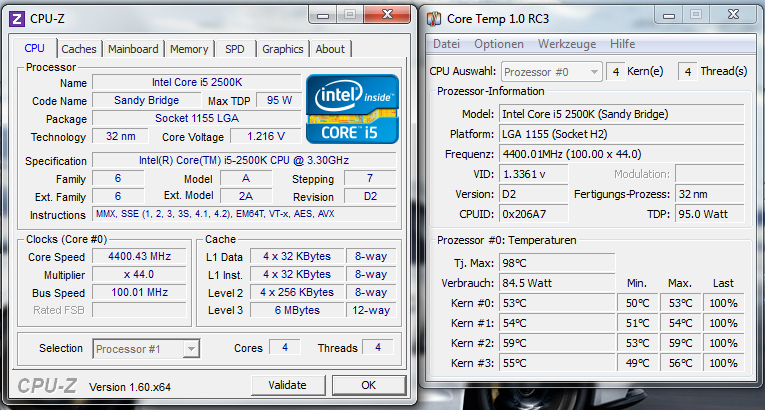Click the Package value Socket 1155 LGA
Image resolution: width=765 pixels, height=410 pixels.
point(197,118)
